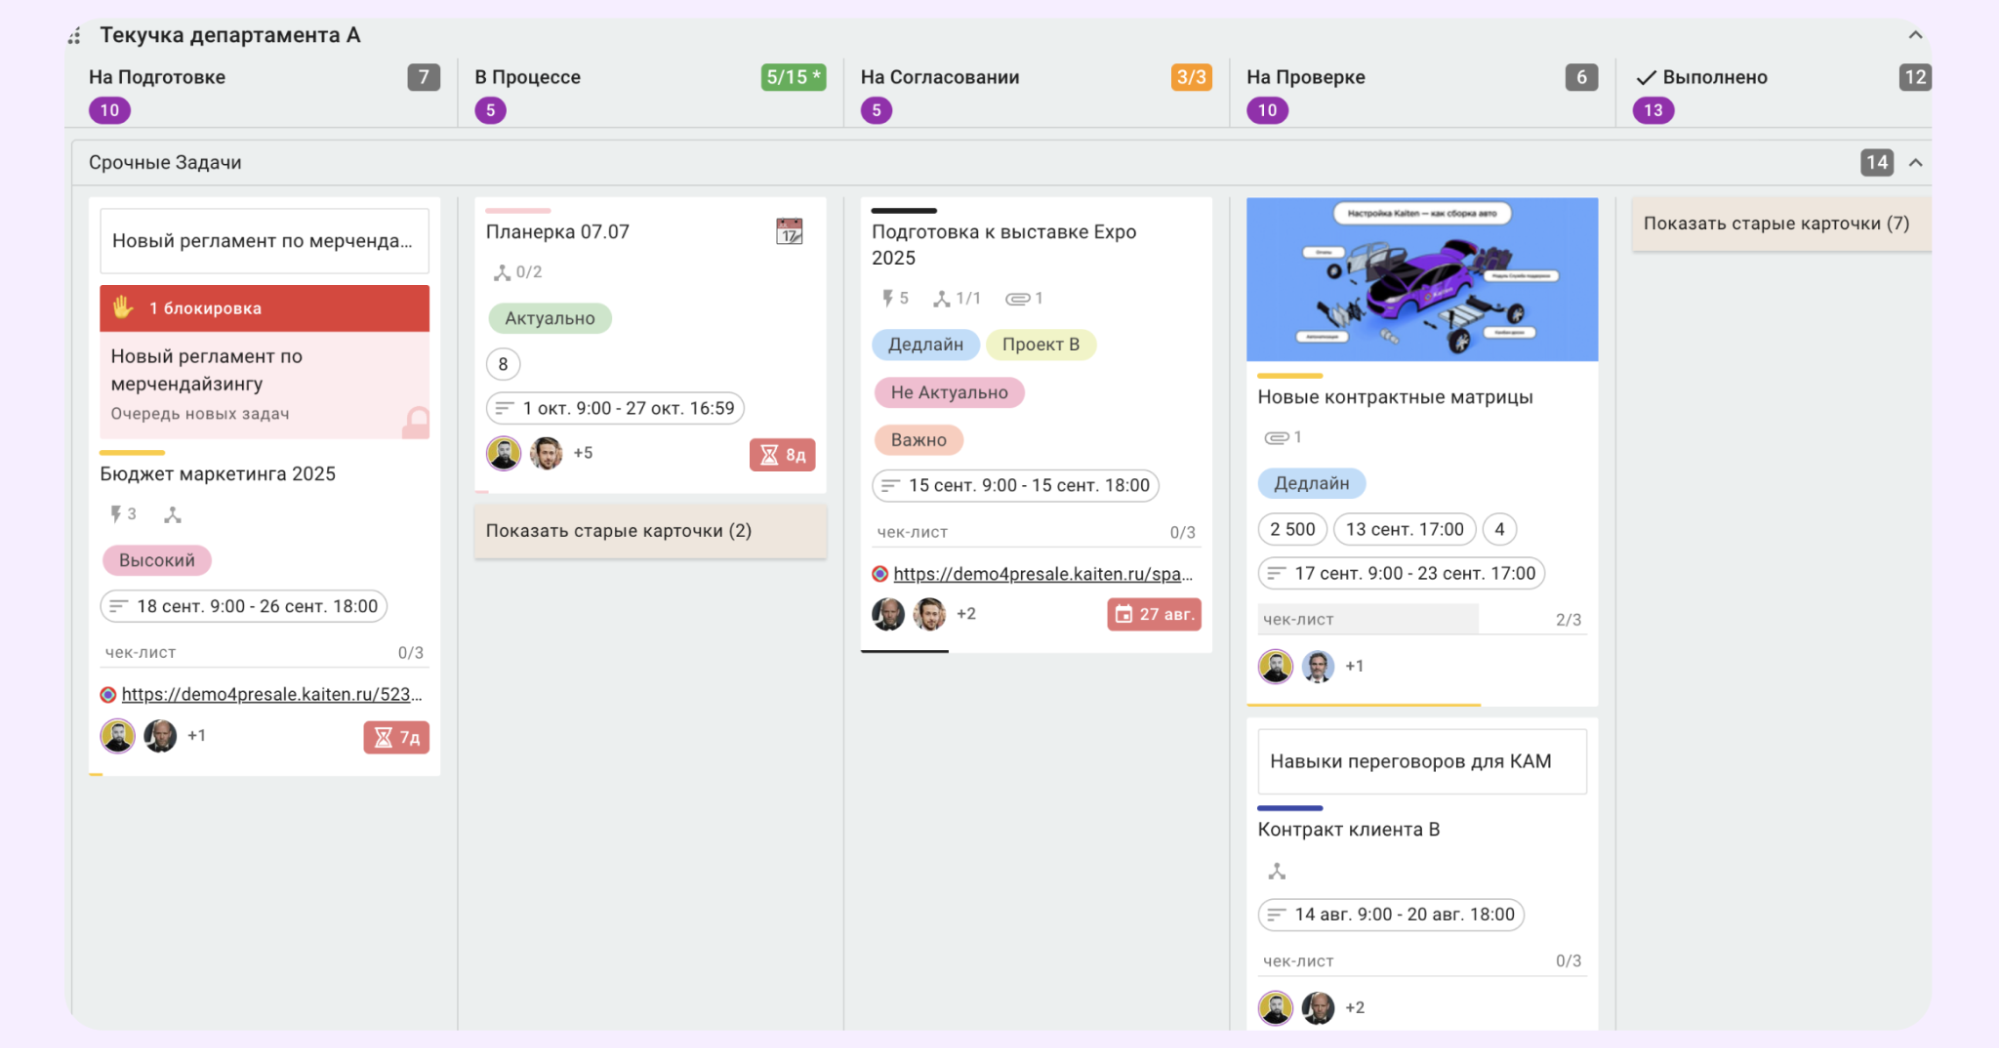Click the drag handle beside Текучка департамента А
The width and height of the screenshot is (1999, 1049).
74,36
